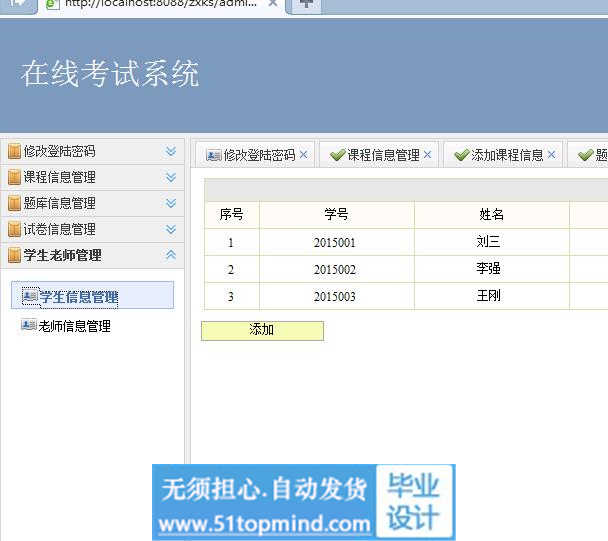
Task: Expand the 题库信息管理 panel arrow
Action: click(171, 204)
